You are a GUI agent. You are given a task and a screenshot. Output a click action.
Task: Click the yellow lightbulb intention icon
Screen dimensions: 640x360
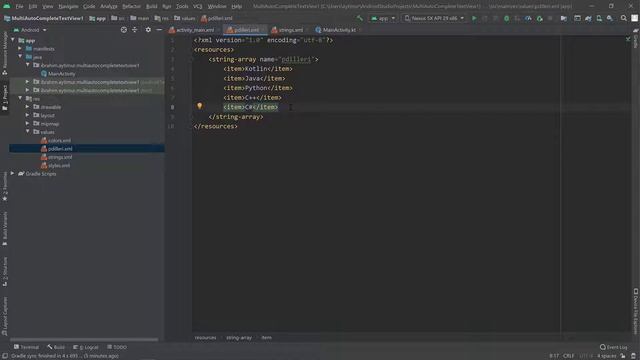[x=200, y=106]
